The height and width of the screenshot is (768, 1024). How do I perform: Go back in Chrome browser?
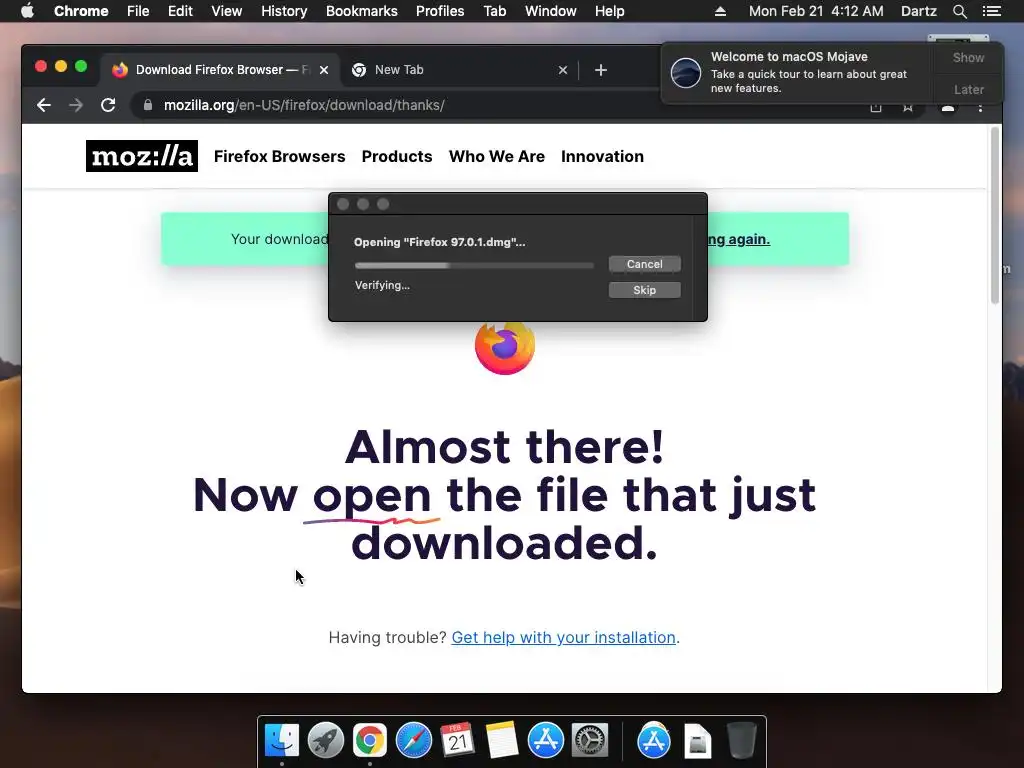[x=44, y=105]
